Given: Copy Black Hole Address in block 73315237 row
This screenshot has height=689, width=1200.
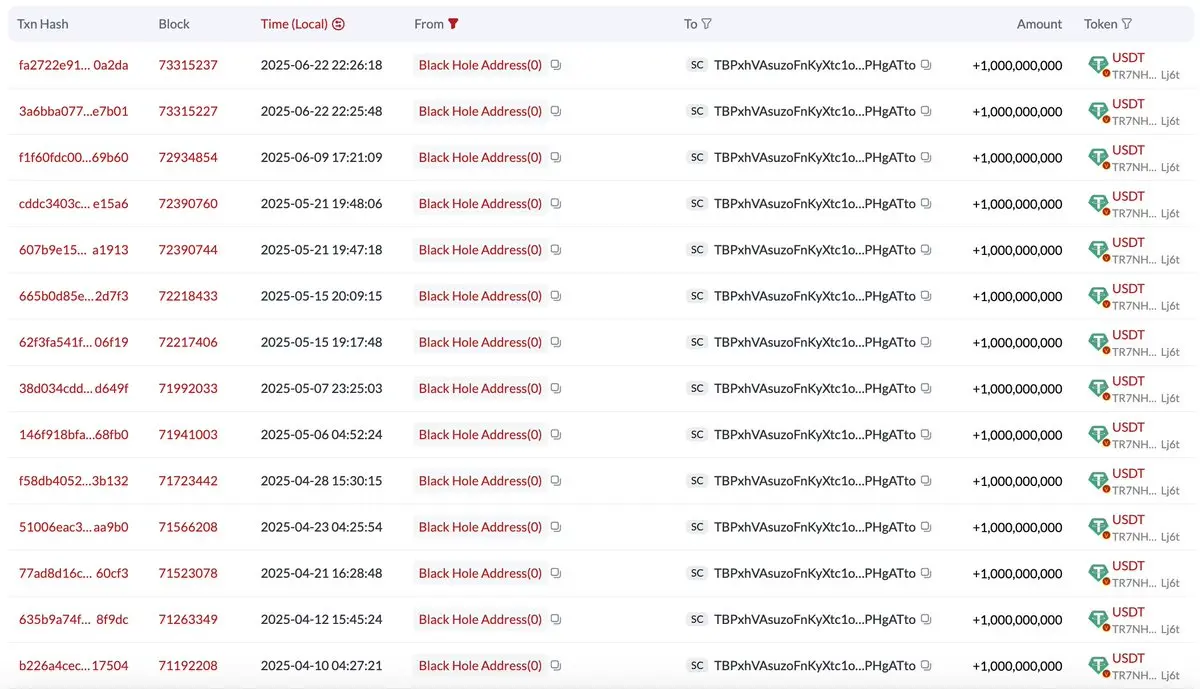Looking at the screenshot, I should click(556, 65).
